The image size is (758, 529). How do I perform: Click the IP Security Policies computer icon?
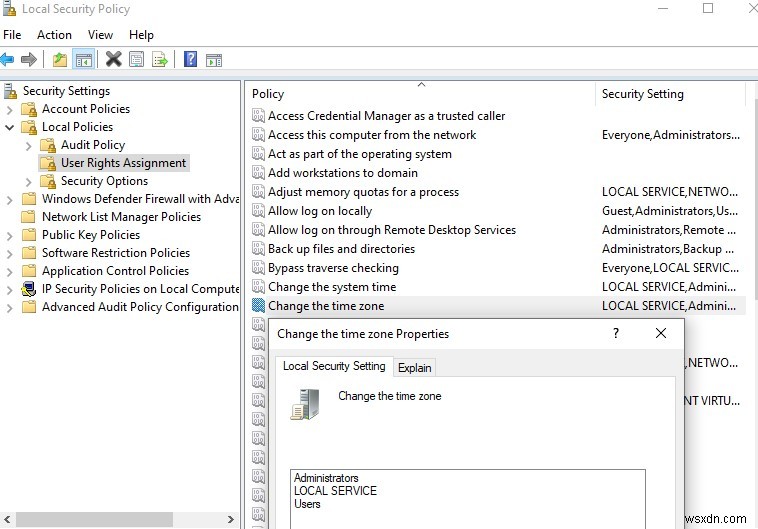click(x=29, y=289)
